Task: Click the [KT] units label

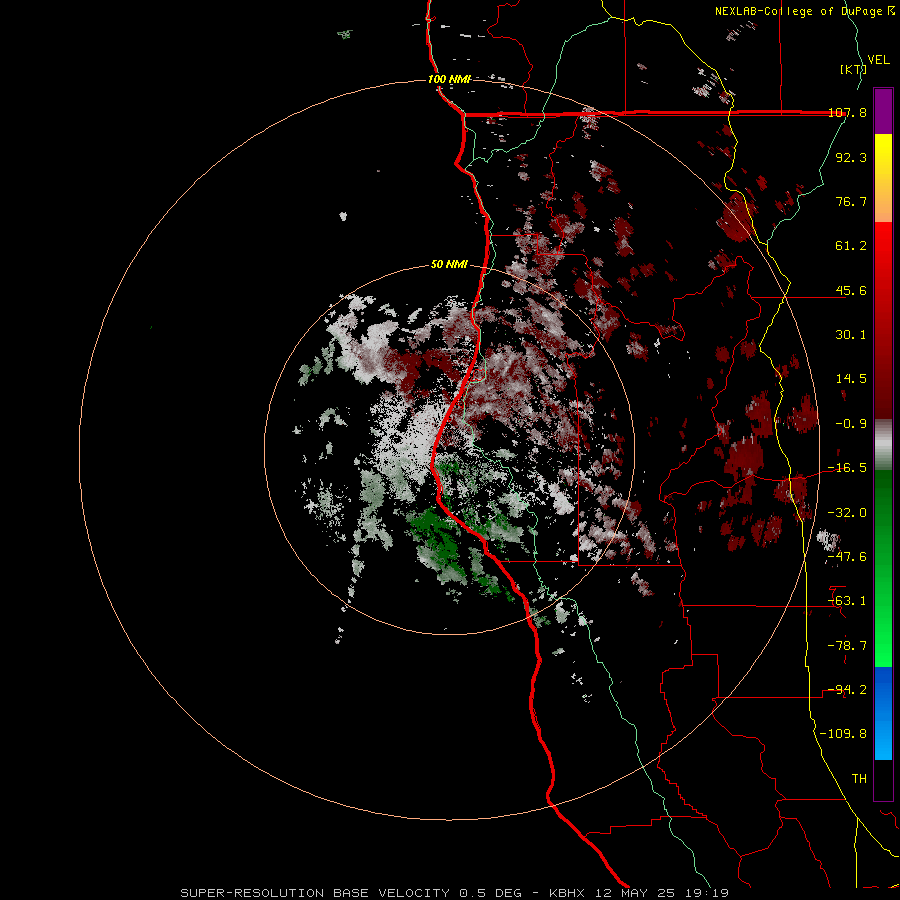Action: 853,69
